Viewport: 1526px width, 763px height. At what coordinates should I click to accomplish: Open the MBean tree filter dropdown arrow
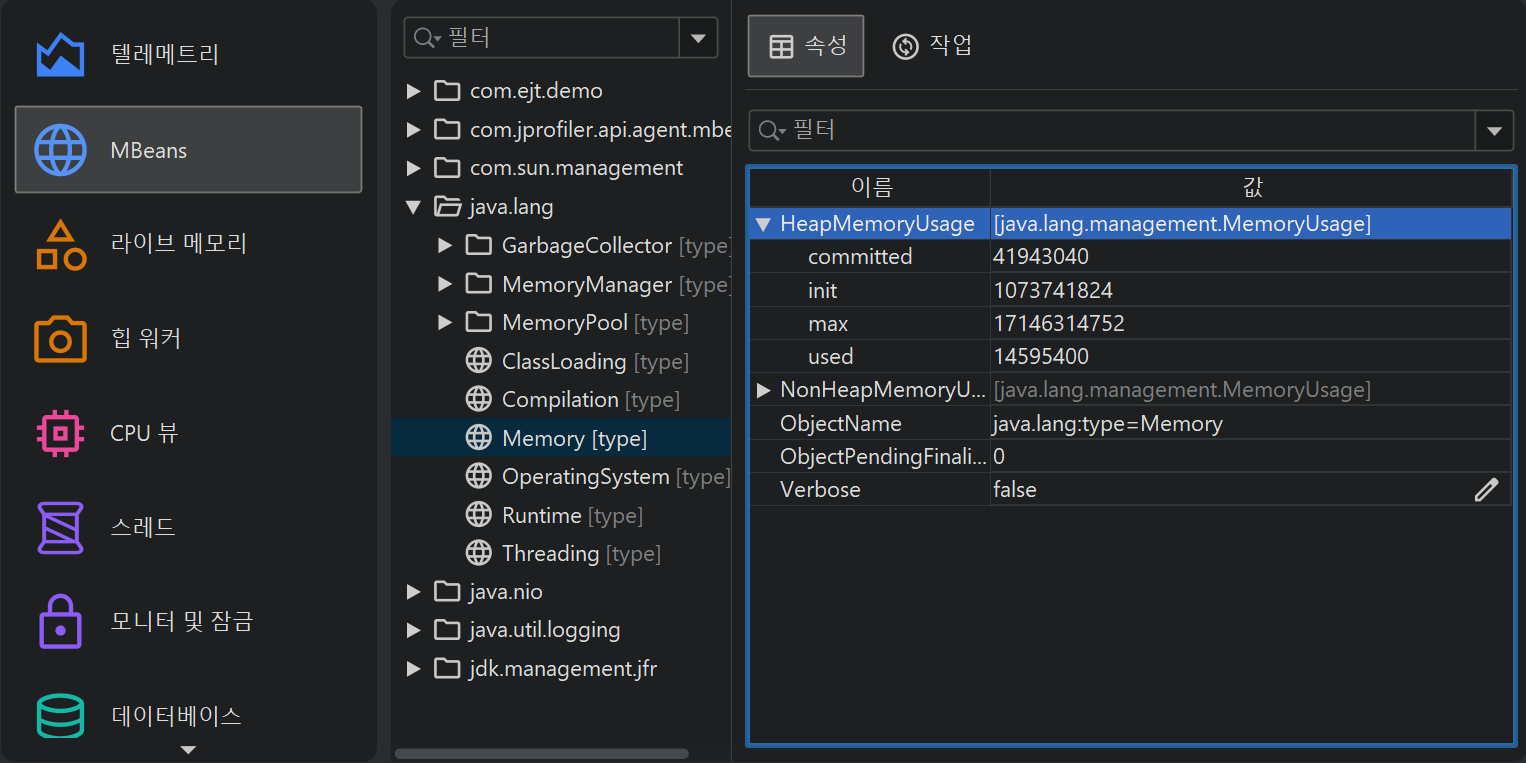697,38
